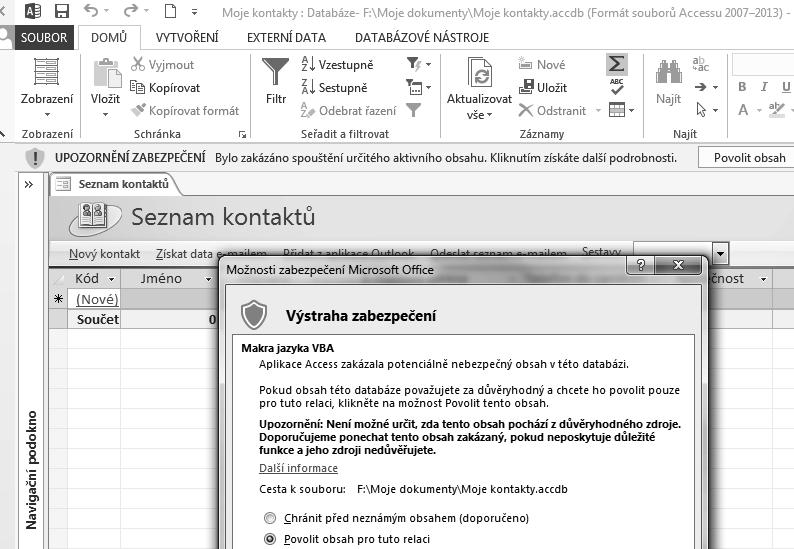The height and width of the screenshot is (549, 794).
Task: Toggle Italic formatting (I)
Action: pyautogui.click(x=764, y=87)
